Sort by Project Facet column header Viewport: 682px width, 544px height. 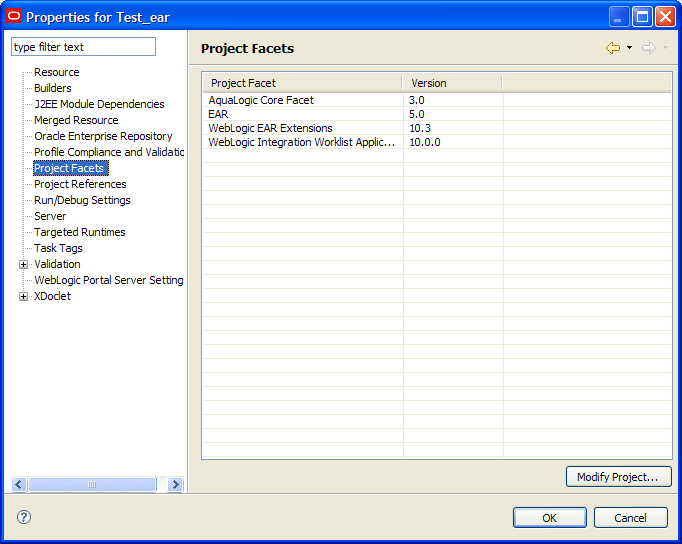click(x=303, y=83)
